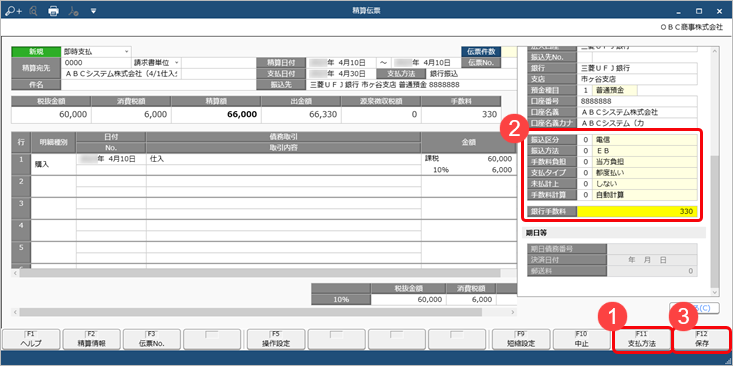The image size is (733, 366).
Task: Click the 未払計上 field しない
Action: click(644, 184)
